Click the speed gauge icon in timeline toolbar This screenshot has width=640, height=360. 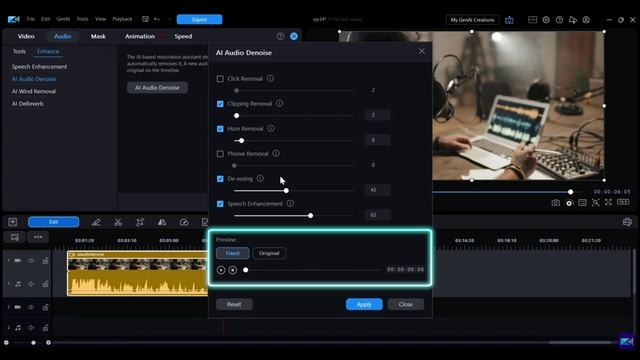click(184, 222)
